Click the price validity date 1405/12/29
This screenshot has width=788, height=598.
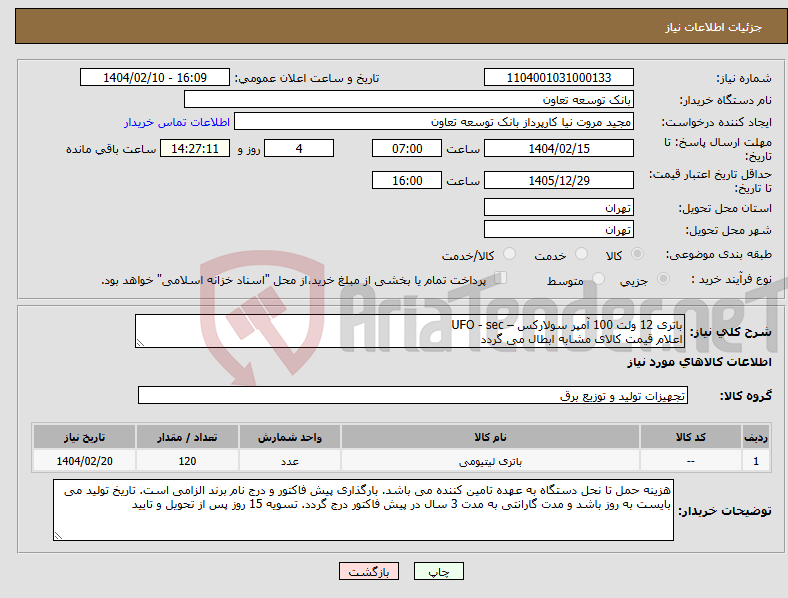click(x=558, y=180)
